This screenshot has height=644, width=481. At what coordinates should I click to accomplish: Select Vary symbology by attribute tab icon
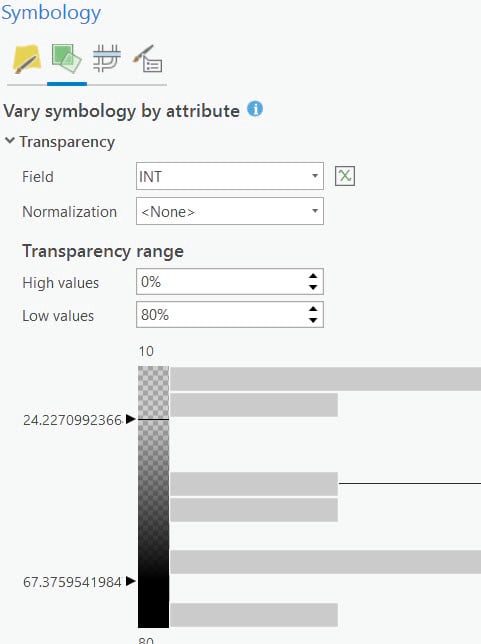tap(67, 59)
